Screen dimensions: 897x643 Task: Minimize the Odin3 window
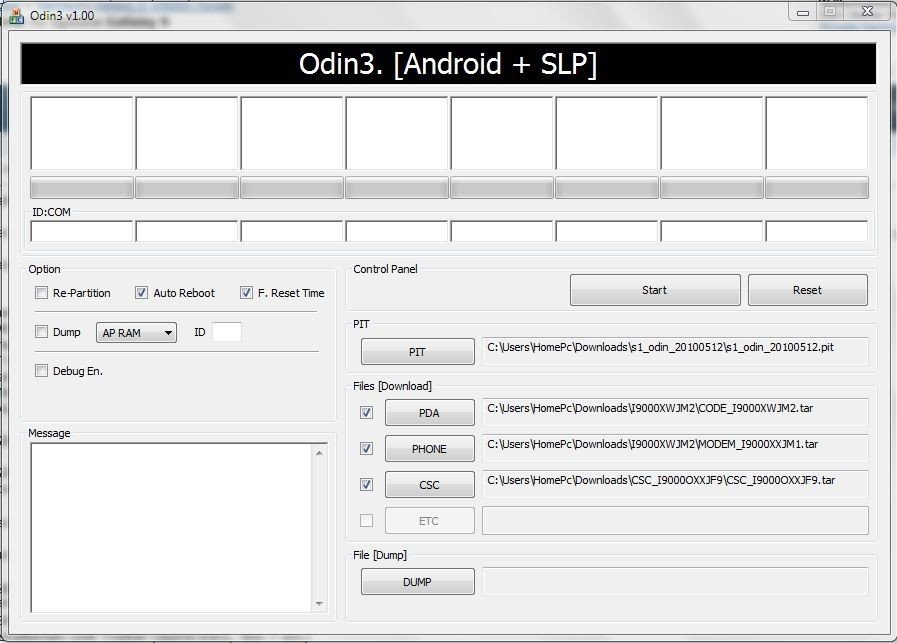point(803,12)
